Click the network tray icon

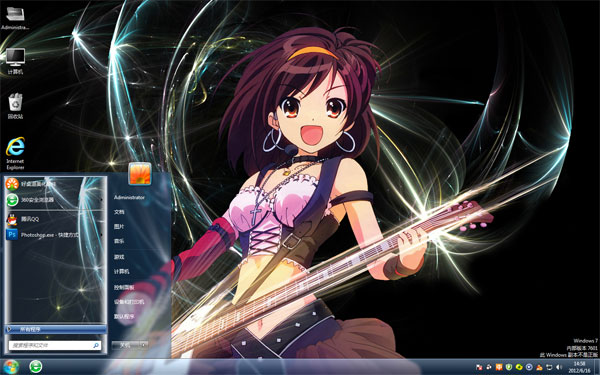(549, 367)
